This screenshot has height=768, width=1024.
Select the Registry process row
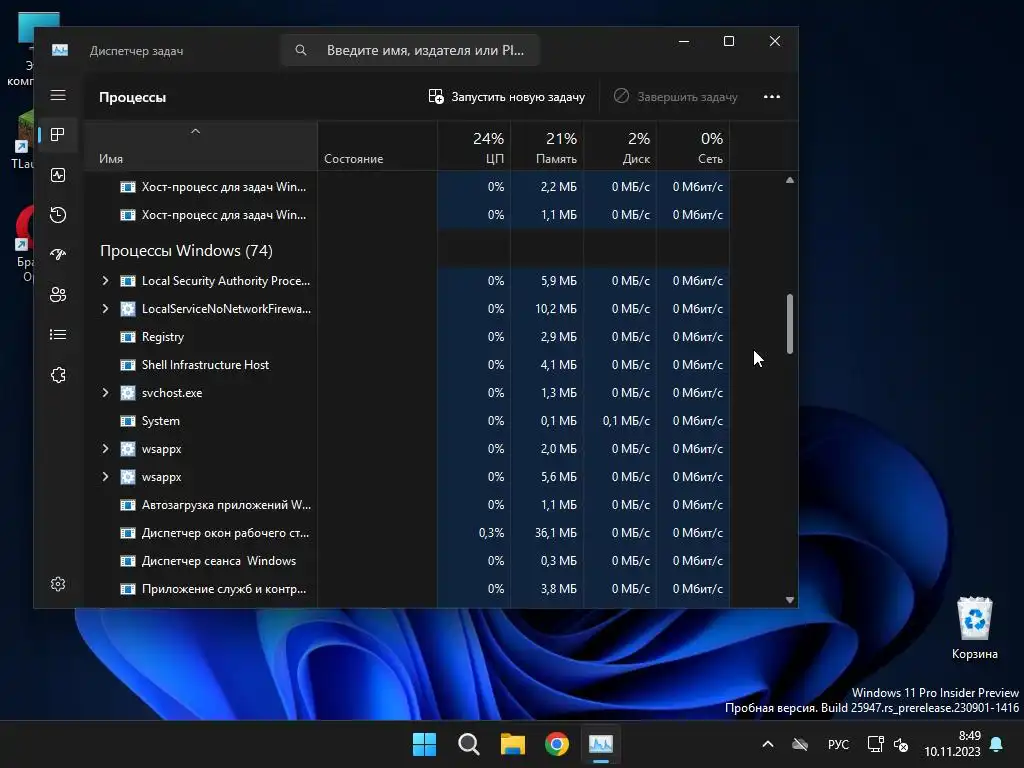(407, 337)
